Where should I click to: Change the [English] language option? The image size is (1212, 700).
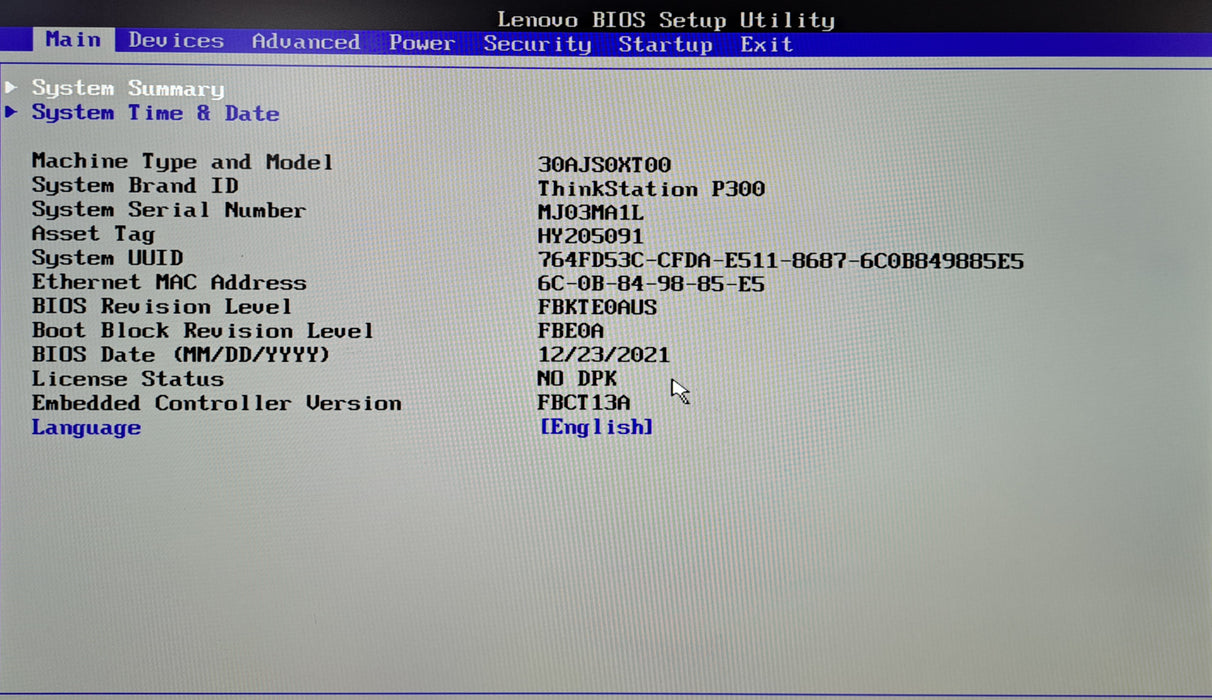click(597, 427)
